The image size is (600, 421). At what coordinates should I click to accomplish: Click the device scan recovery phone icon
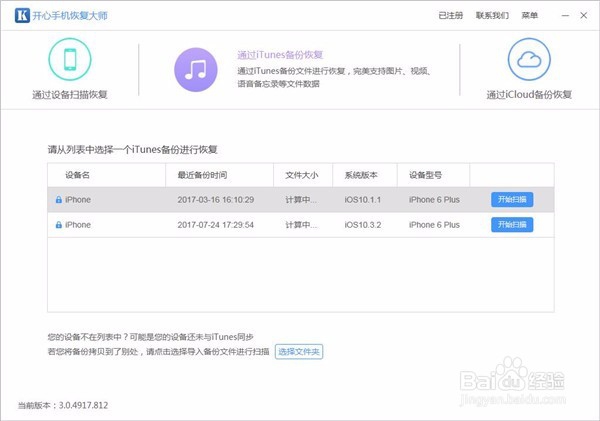(70, 59)
